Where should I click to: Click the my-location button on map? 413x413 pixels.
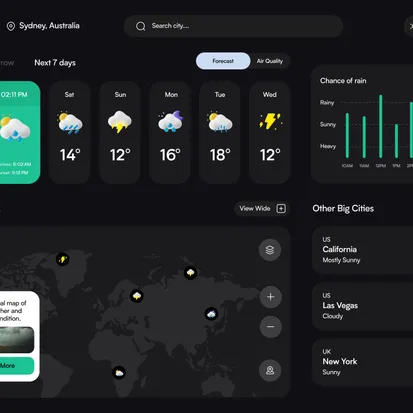coord(270,370)
